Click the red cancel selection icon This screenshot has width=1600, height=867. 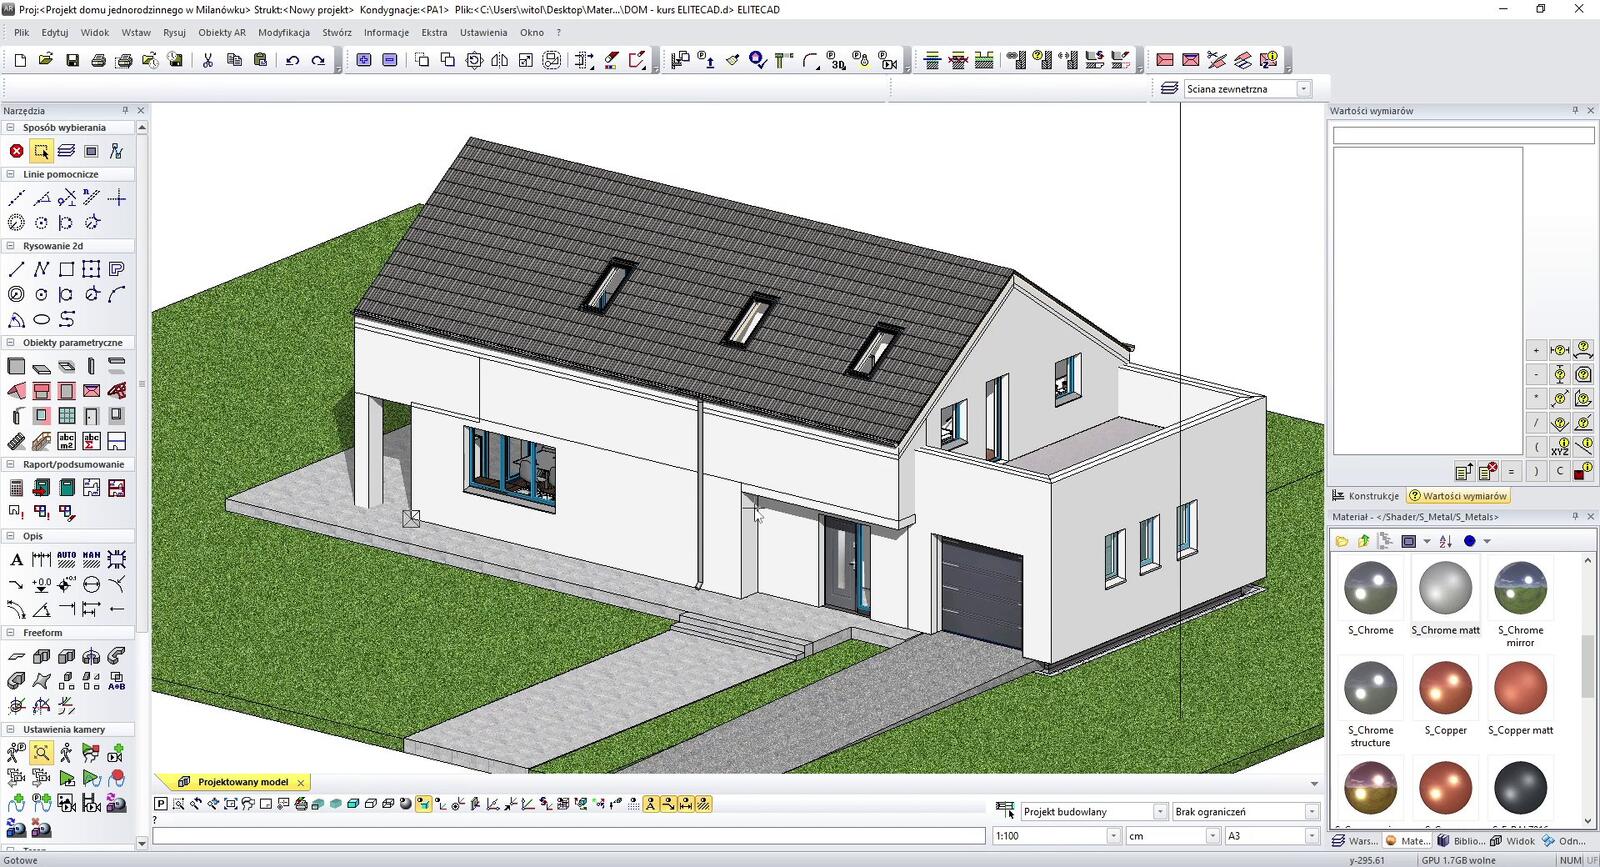(16, 151)
